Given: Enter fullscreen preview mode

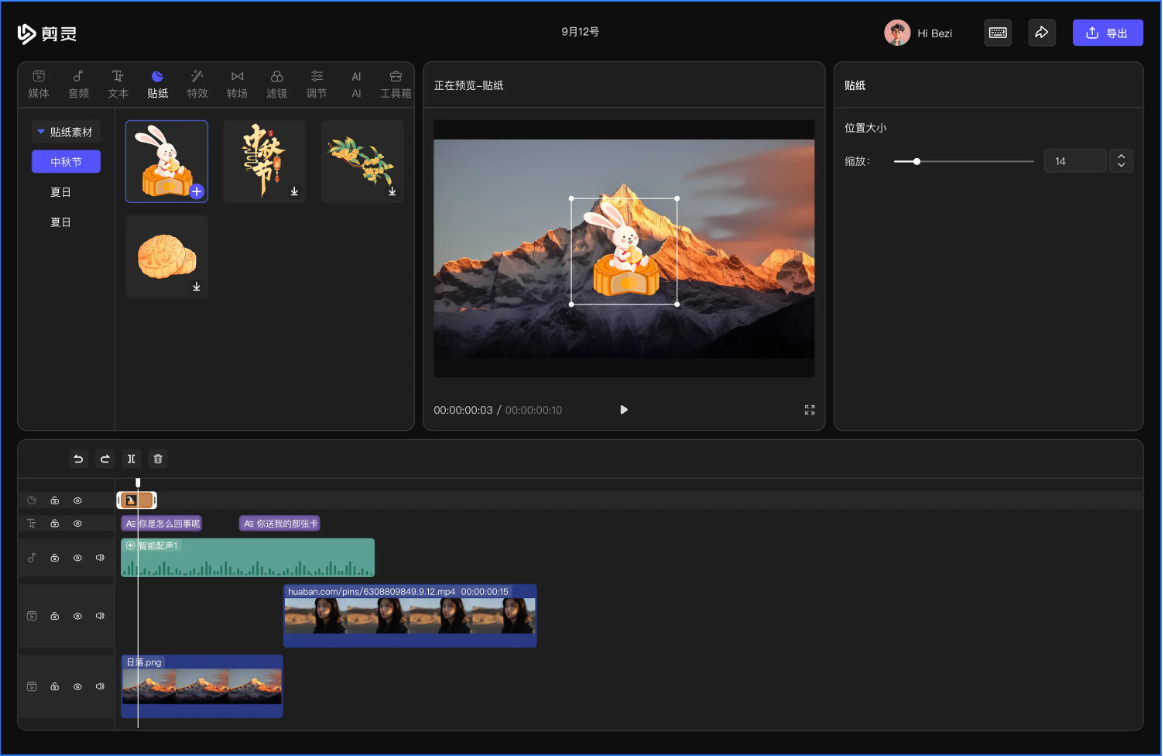Looking at the screenshot, I should pos(809,410).
